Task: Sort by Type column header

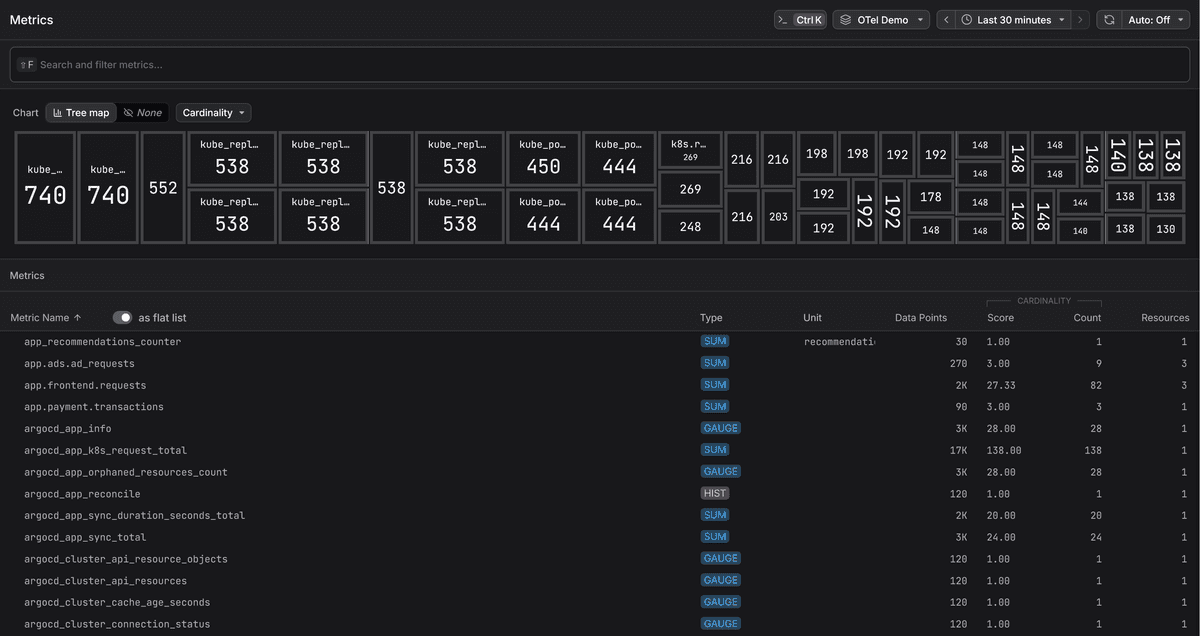Action: [711, 317]
